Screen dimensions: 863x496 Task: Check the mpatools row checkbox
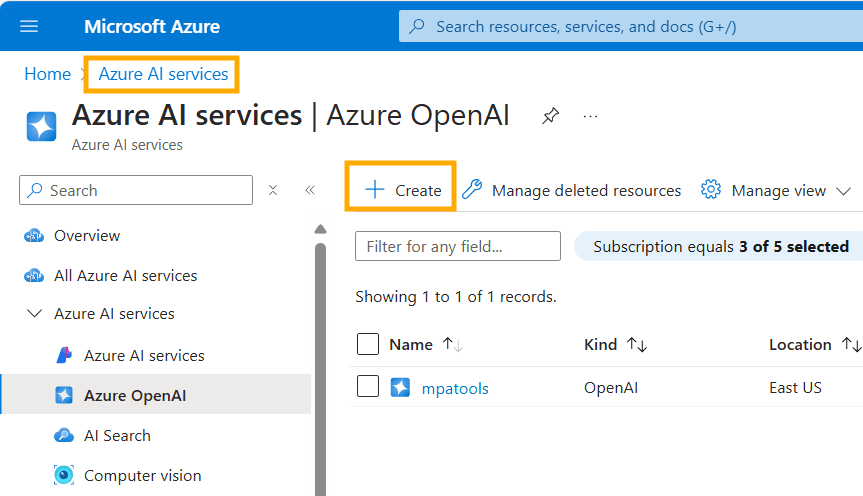coord(368,386)
